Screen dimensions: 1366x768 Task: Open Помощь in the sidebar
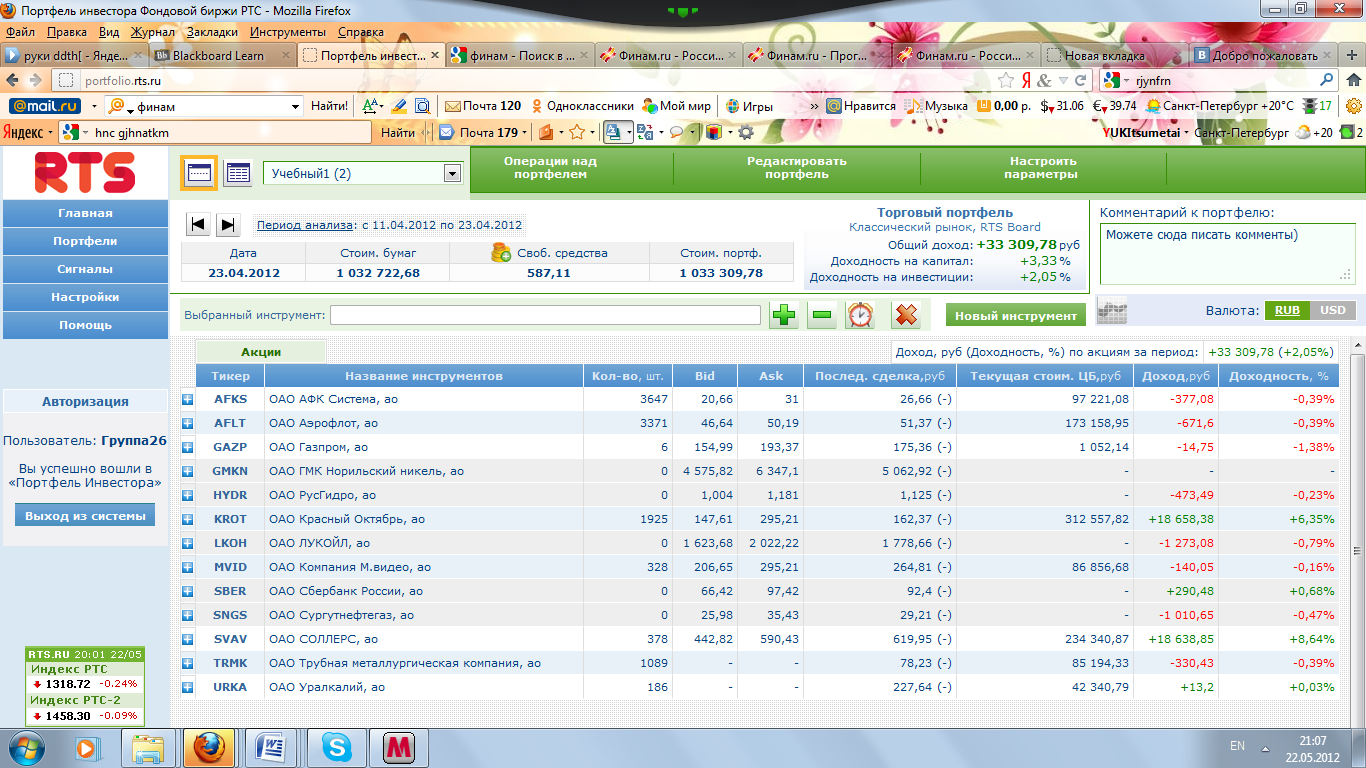click(x=85, y=325)
